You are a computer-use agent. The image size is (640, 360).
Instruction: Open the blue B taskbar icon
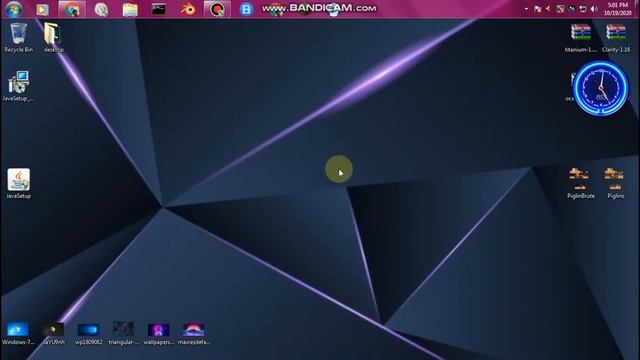pyautogui.click(x=246, y=9)
